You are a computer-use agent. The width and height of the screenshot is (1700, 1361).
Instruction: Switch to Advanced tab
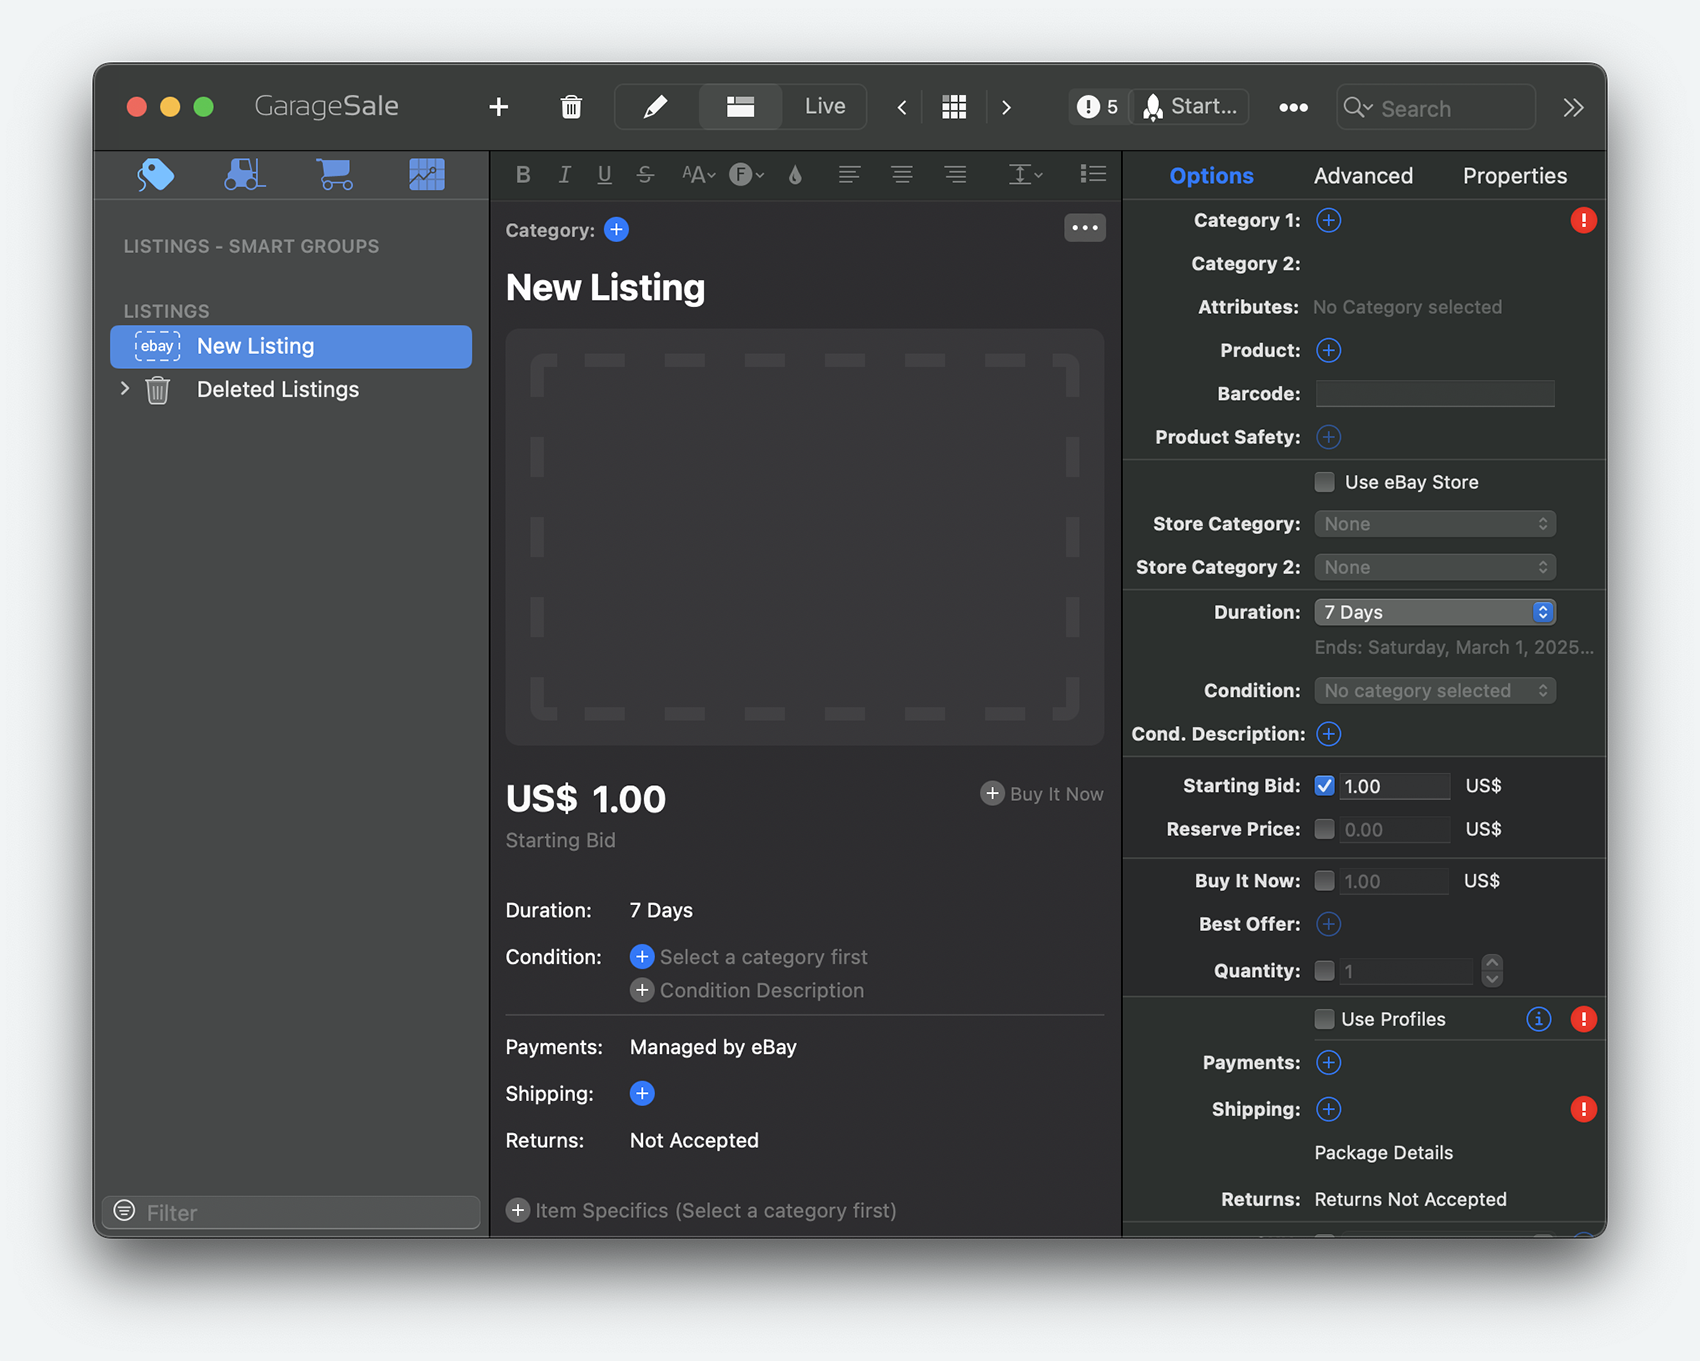1363,176
